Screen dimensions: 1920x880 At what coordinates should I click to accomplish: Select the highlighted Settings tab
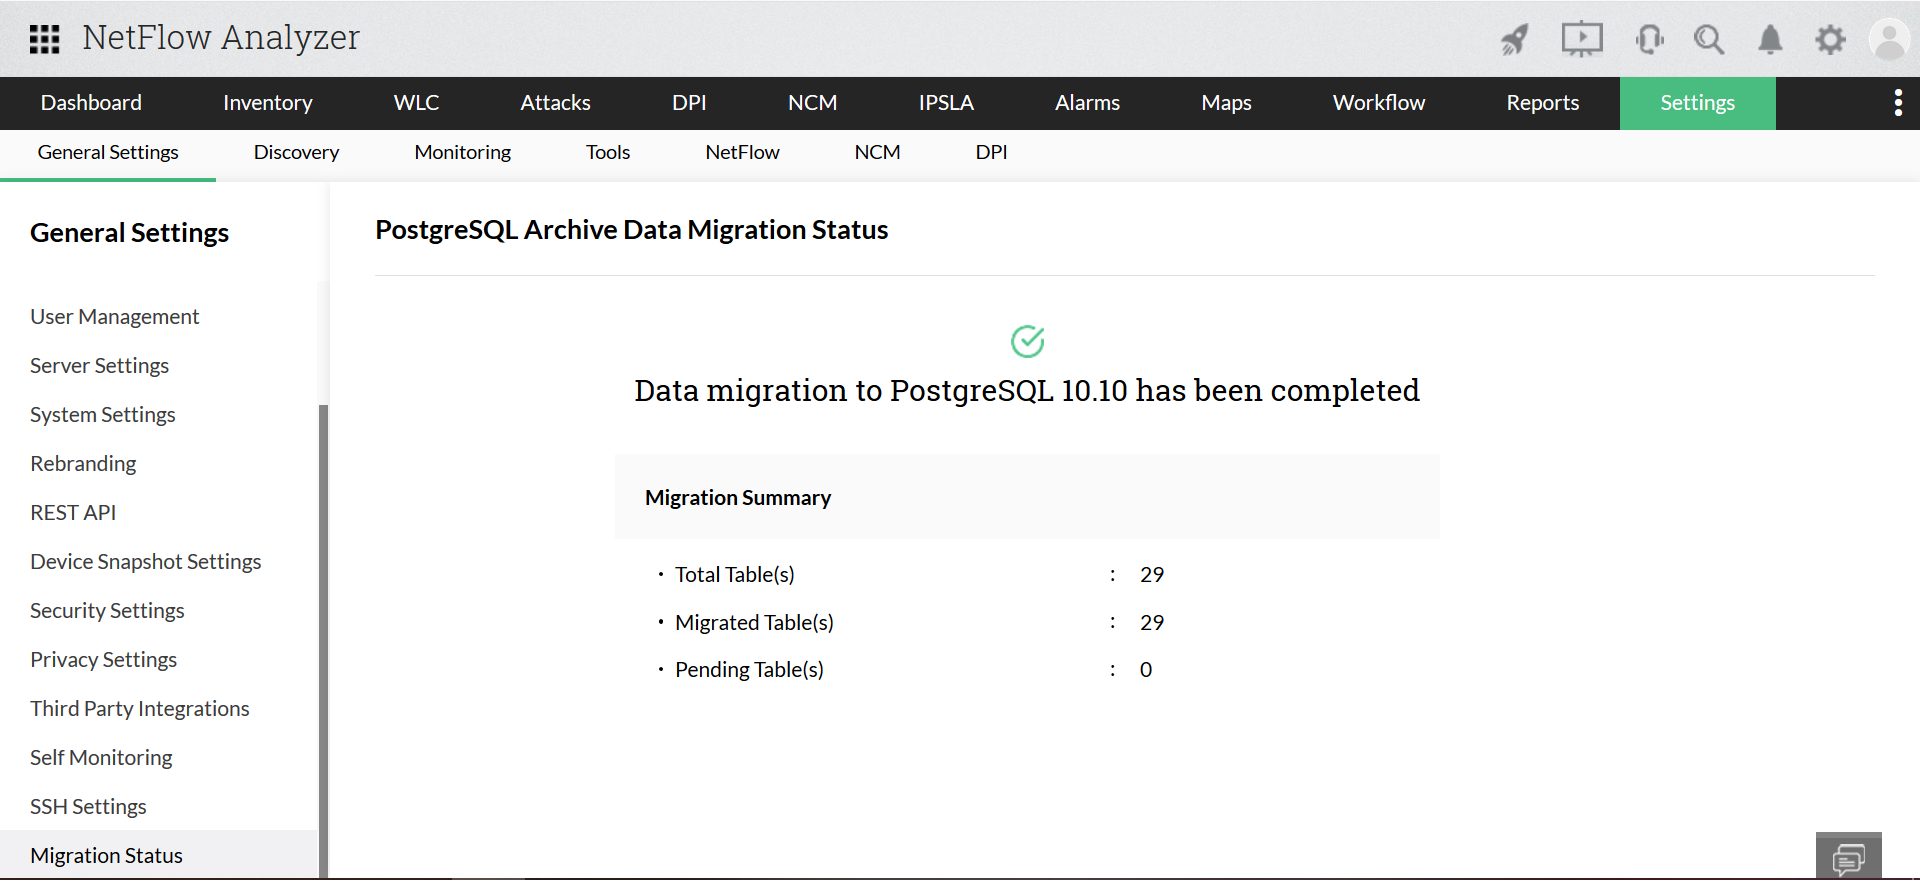point(1697,103)
